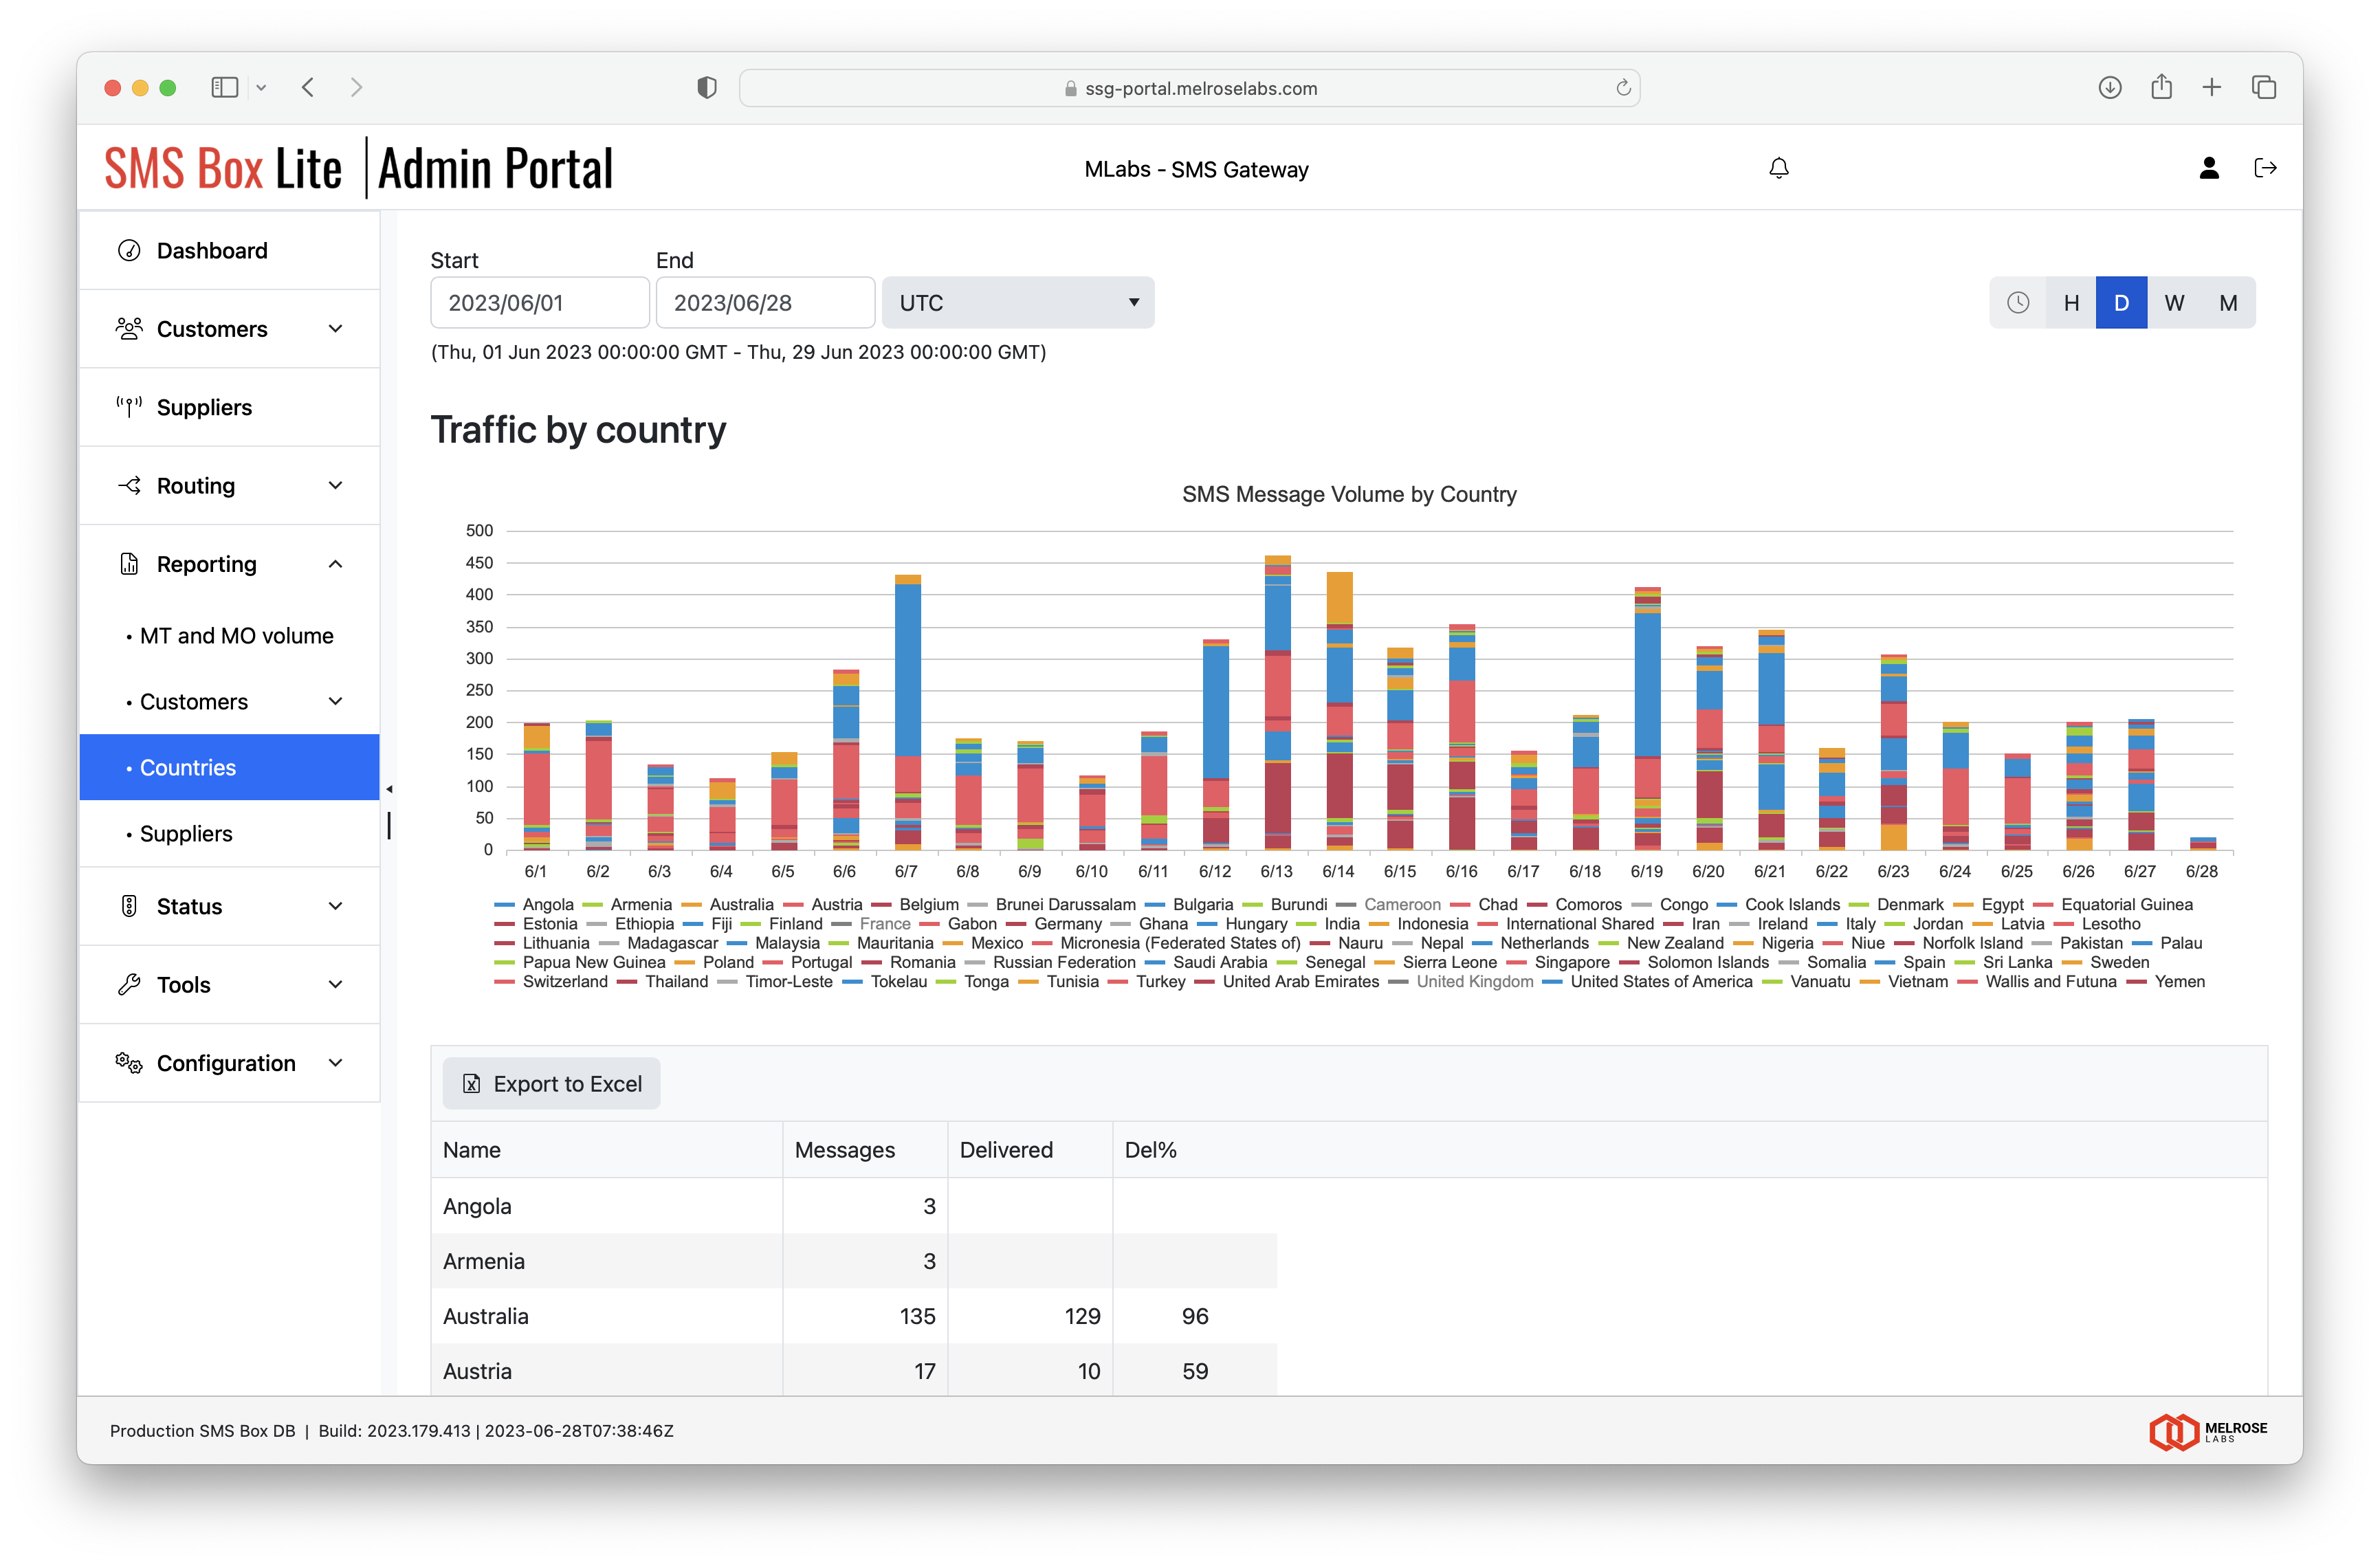2380x1566 pixels.
Task: Click the clock time-range icon
Action: point(2018,303)
